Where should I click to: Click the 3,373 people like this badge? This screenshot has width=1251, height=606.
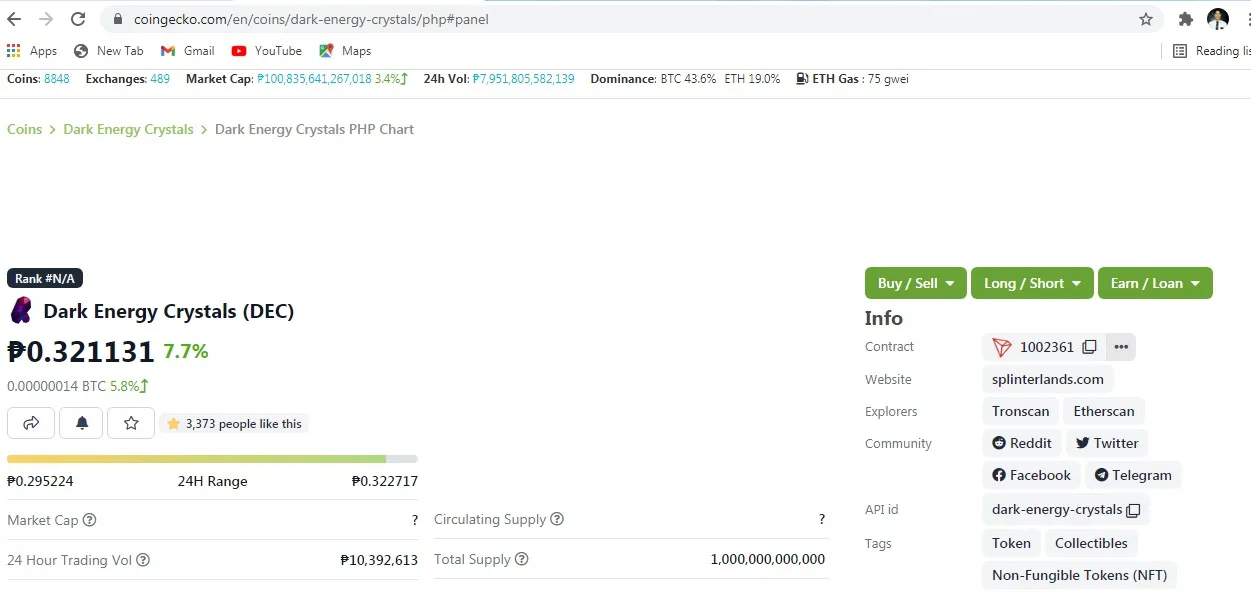234,424
